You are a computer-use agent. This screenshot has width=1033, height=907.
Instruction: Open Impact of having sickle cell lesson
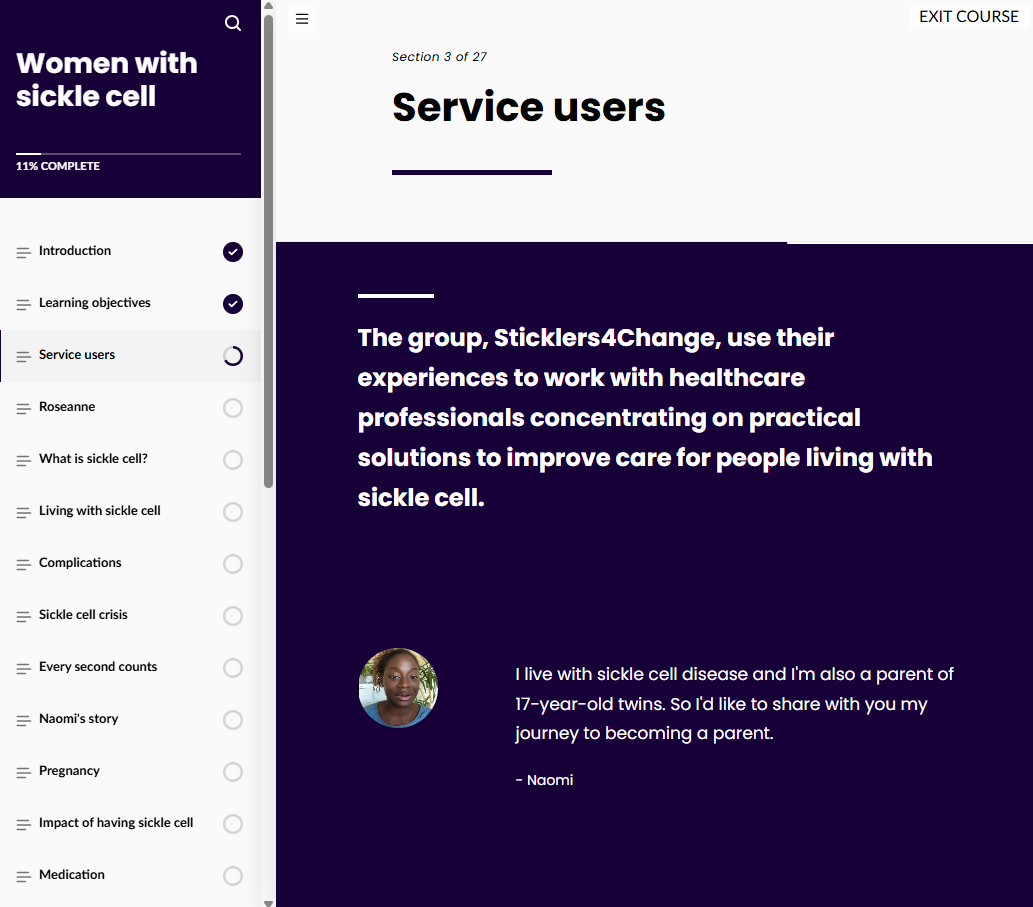pyautogui.click(x=130, y=824)
